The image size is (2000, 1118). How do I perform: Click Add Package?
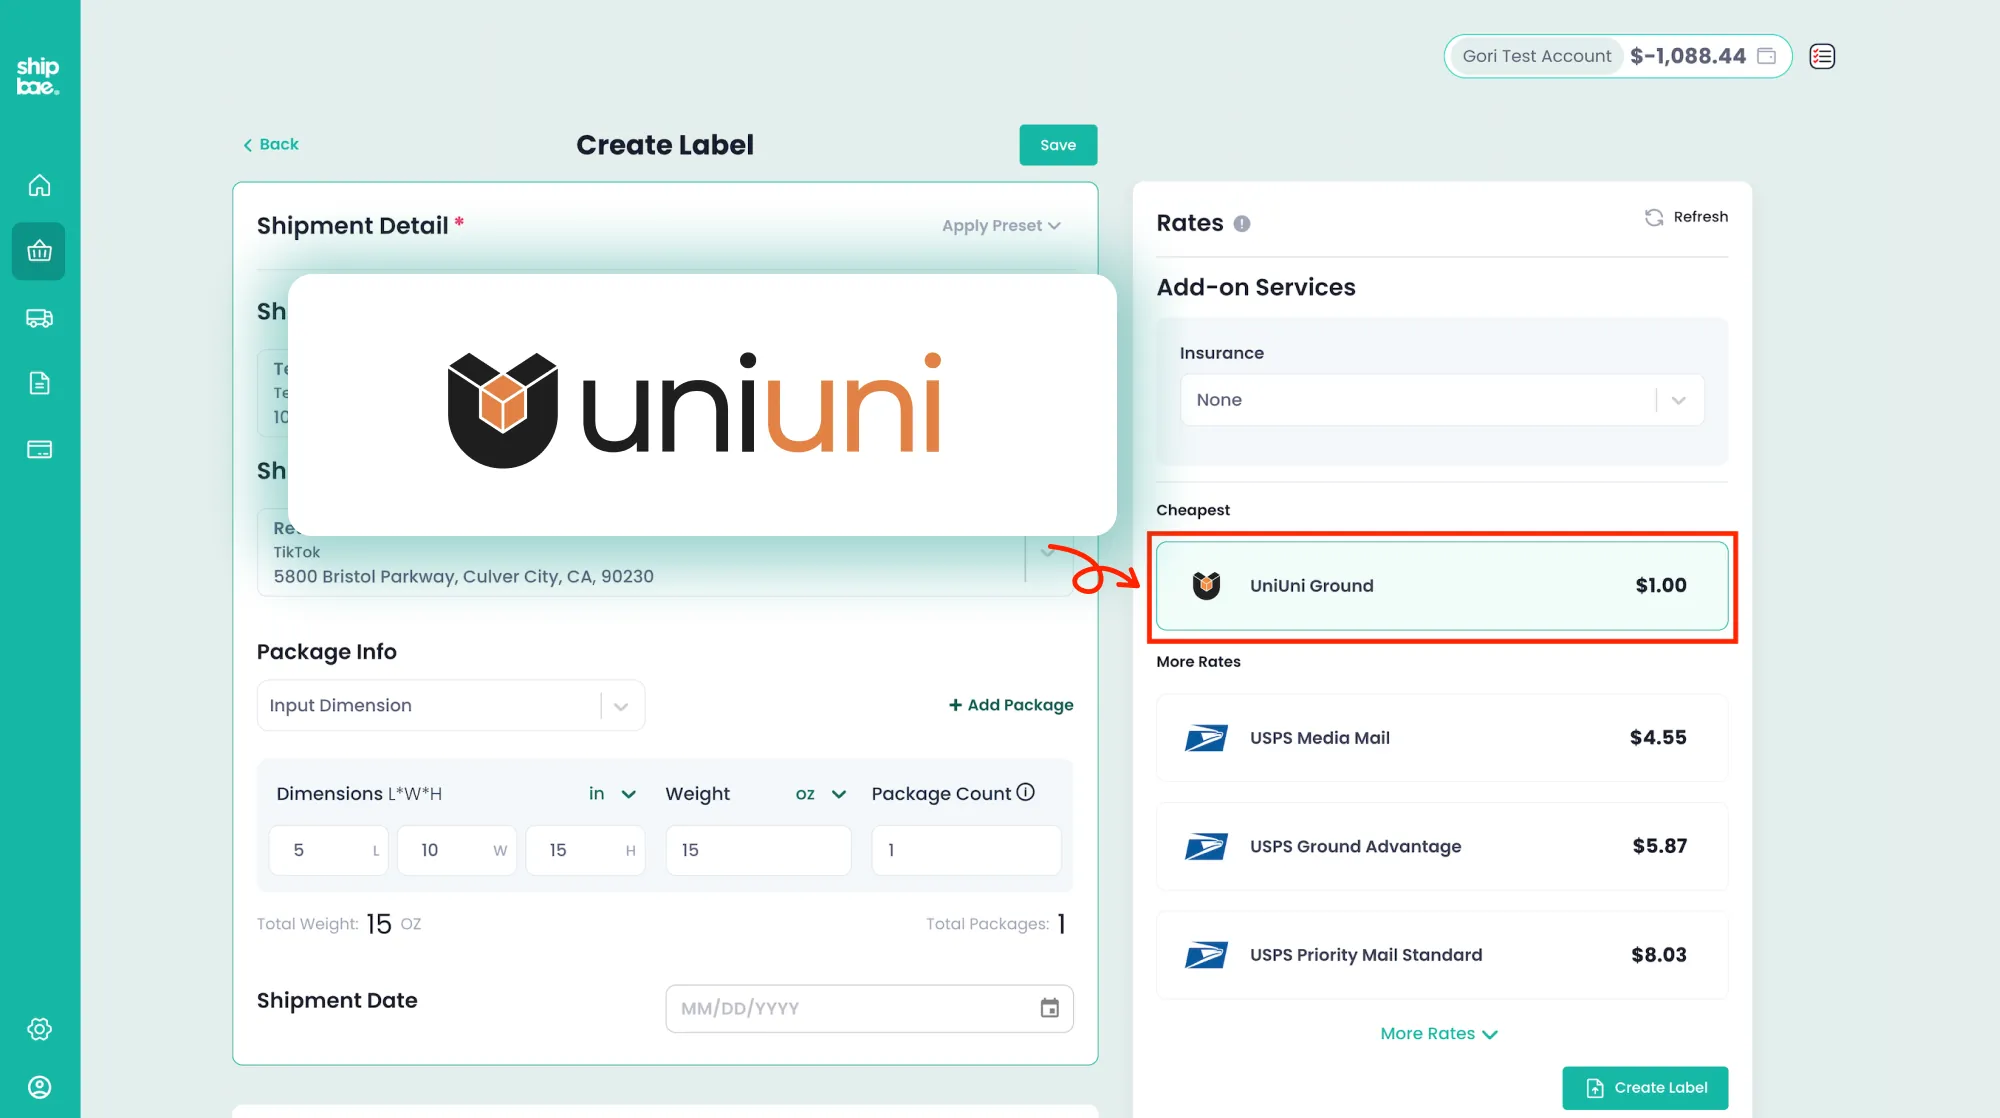point(1011,705)
